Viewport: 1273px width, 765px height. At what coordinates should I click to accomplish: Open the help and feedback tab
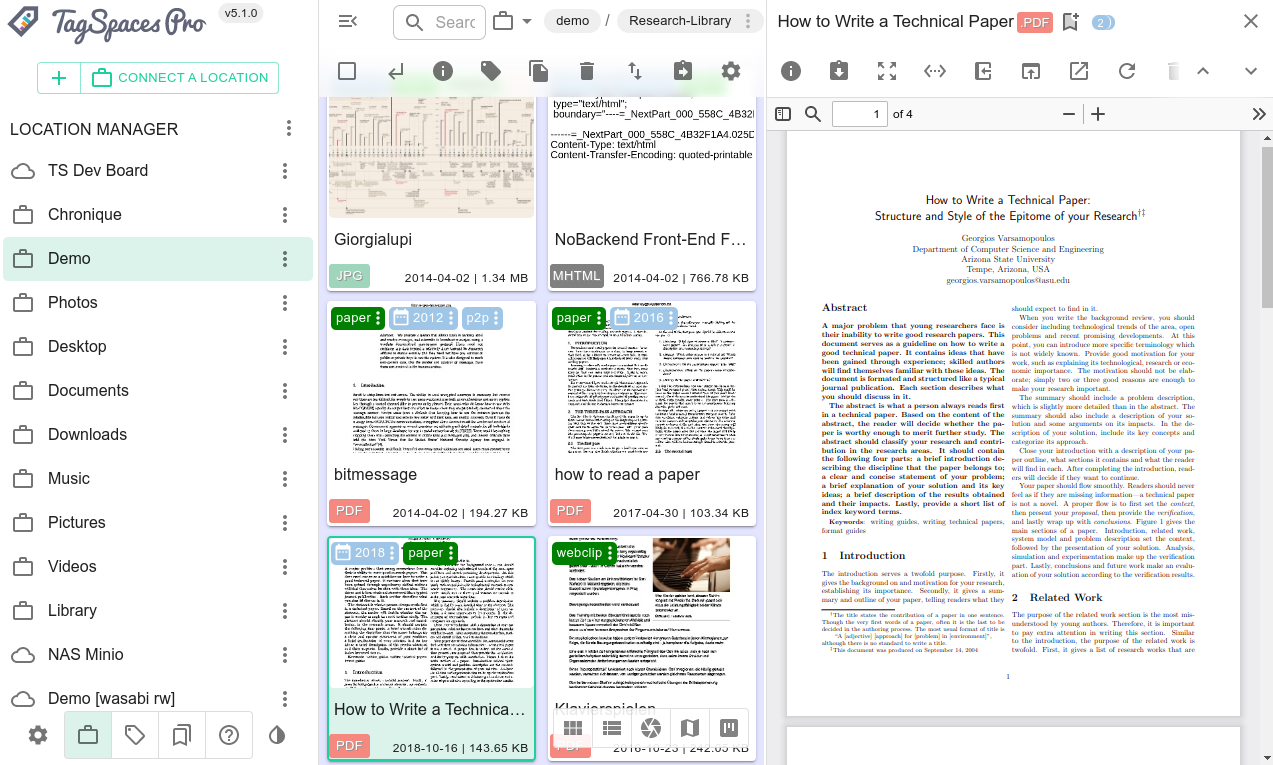229,735
